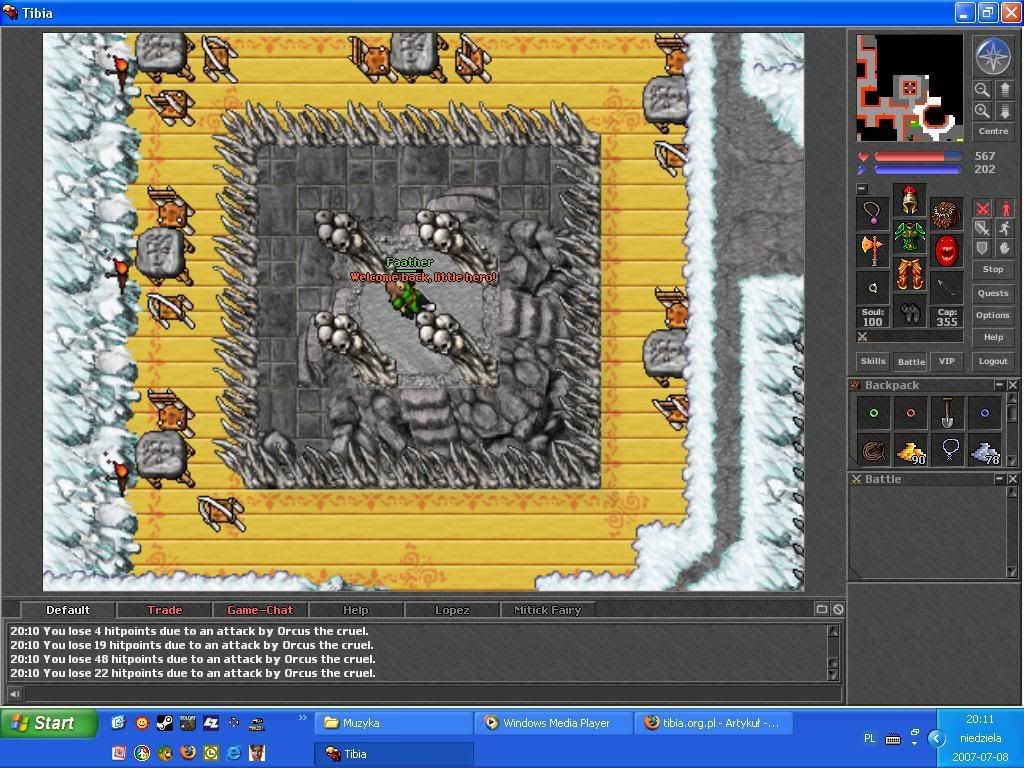Select the ring equipment slot
Image resolution: width=1024 pixels, height=768 pixels.
coord(872,287)
